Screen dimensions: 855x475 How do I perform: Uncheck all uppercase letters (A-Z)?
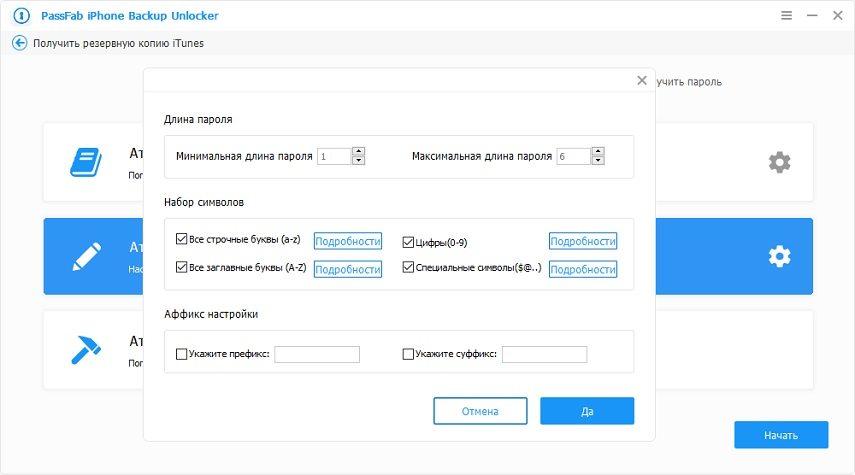click(x=182, y=267)
